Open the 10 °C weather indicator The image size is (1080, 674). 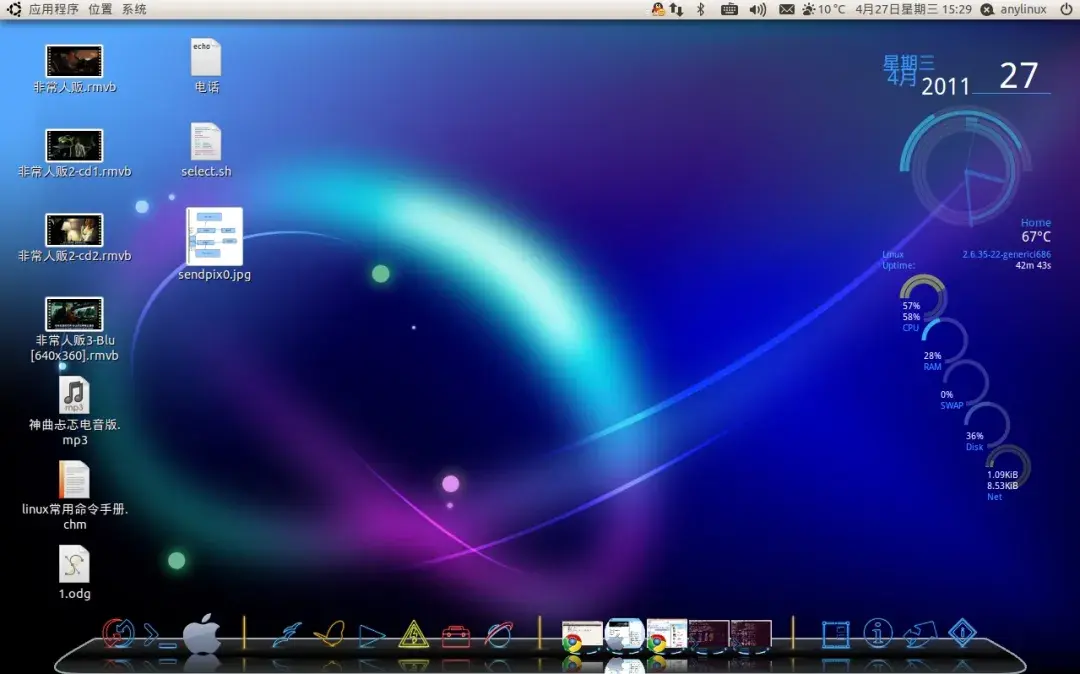823,9
